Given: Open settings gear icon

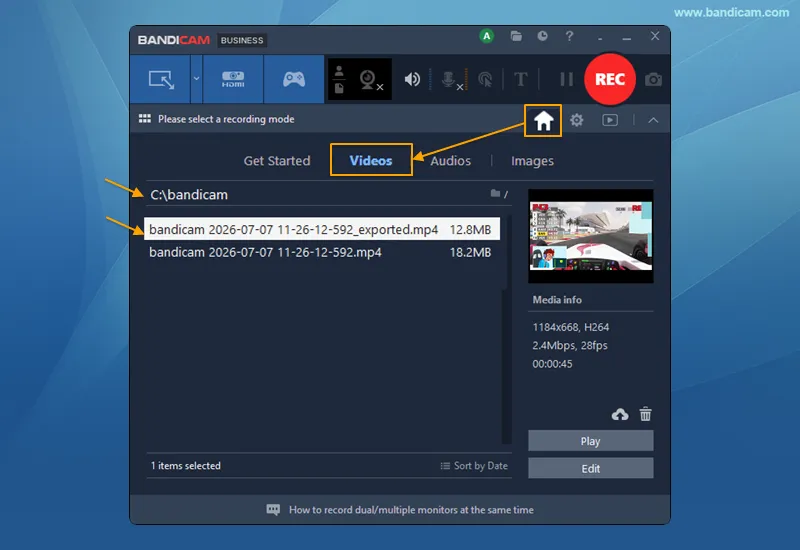Looking at the screenshot, I should pos(577,120).
